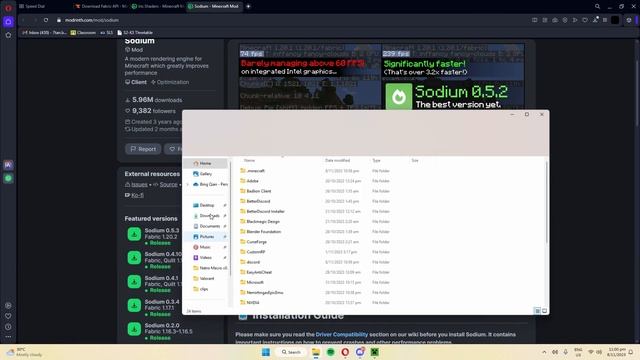This screenshot has height=360, width=640.
Task: Switch to Download Fabric API tab
Action: coord(101,6)
